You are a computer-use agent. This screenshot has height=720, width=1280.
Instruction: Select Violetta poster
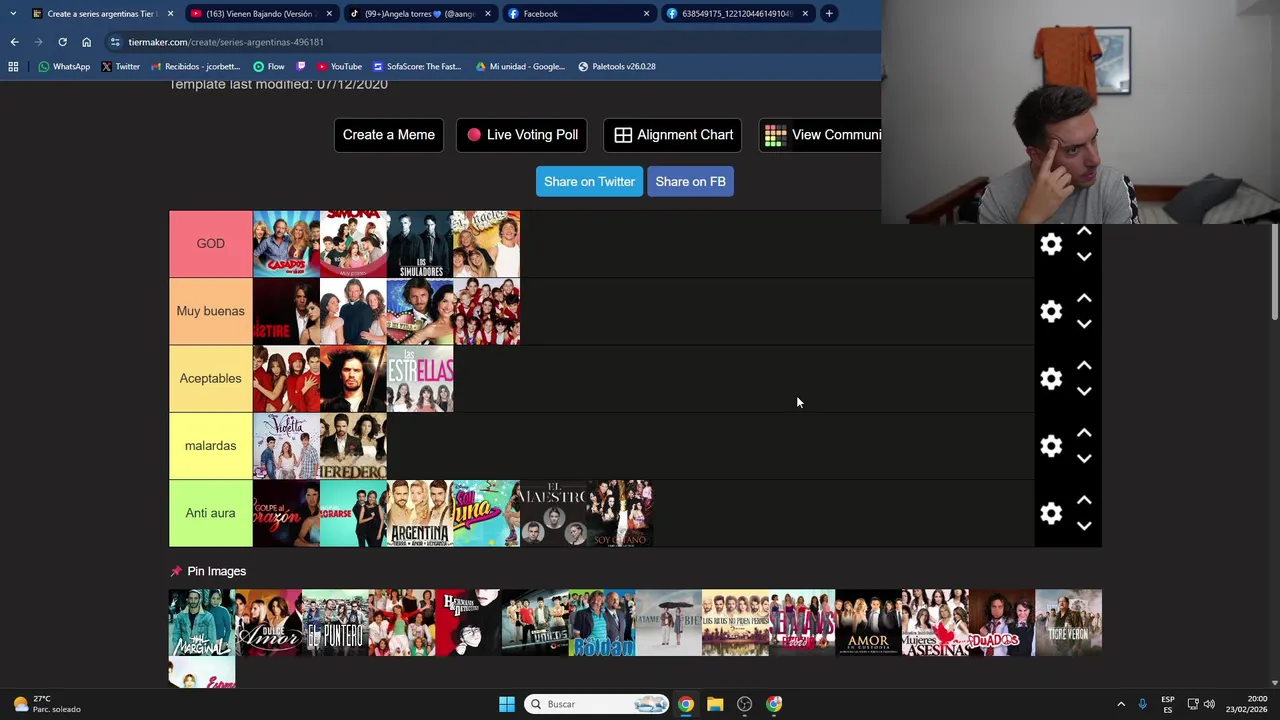[286, 446]
